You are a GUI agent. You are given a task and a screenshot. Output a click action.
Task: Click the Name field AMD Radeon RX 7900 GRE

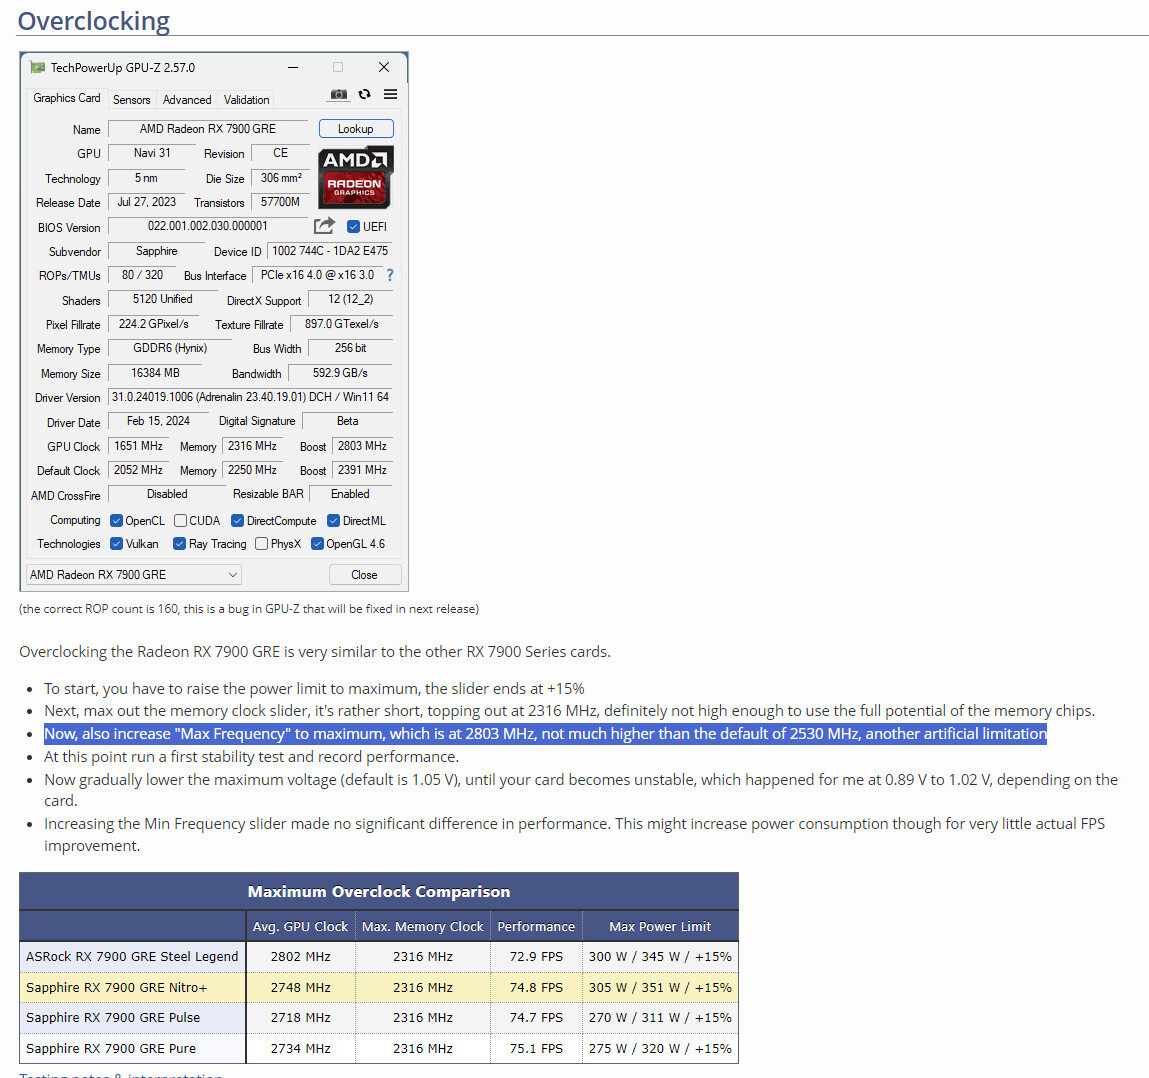[x=208, y=129]
